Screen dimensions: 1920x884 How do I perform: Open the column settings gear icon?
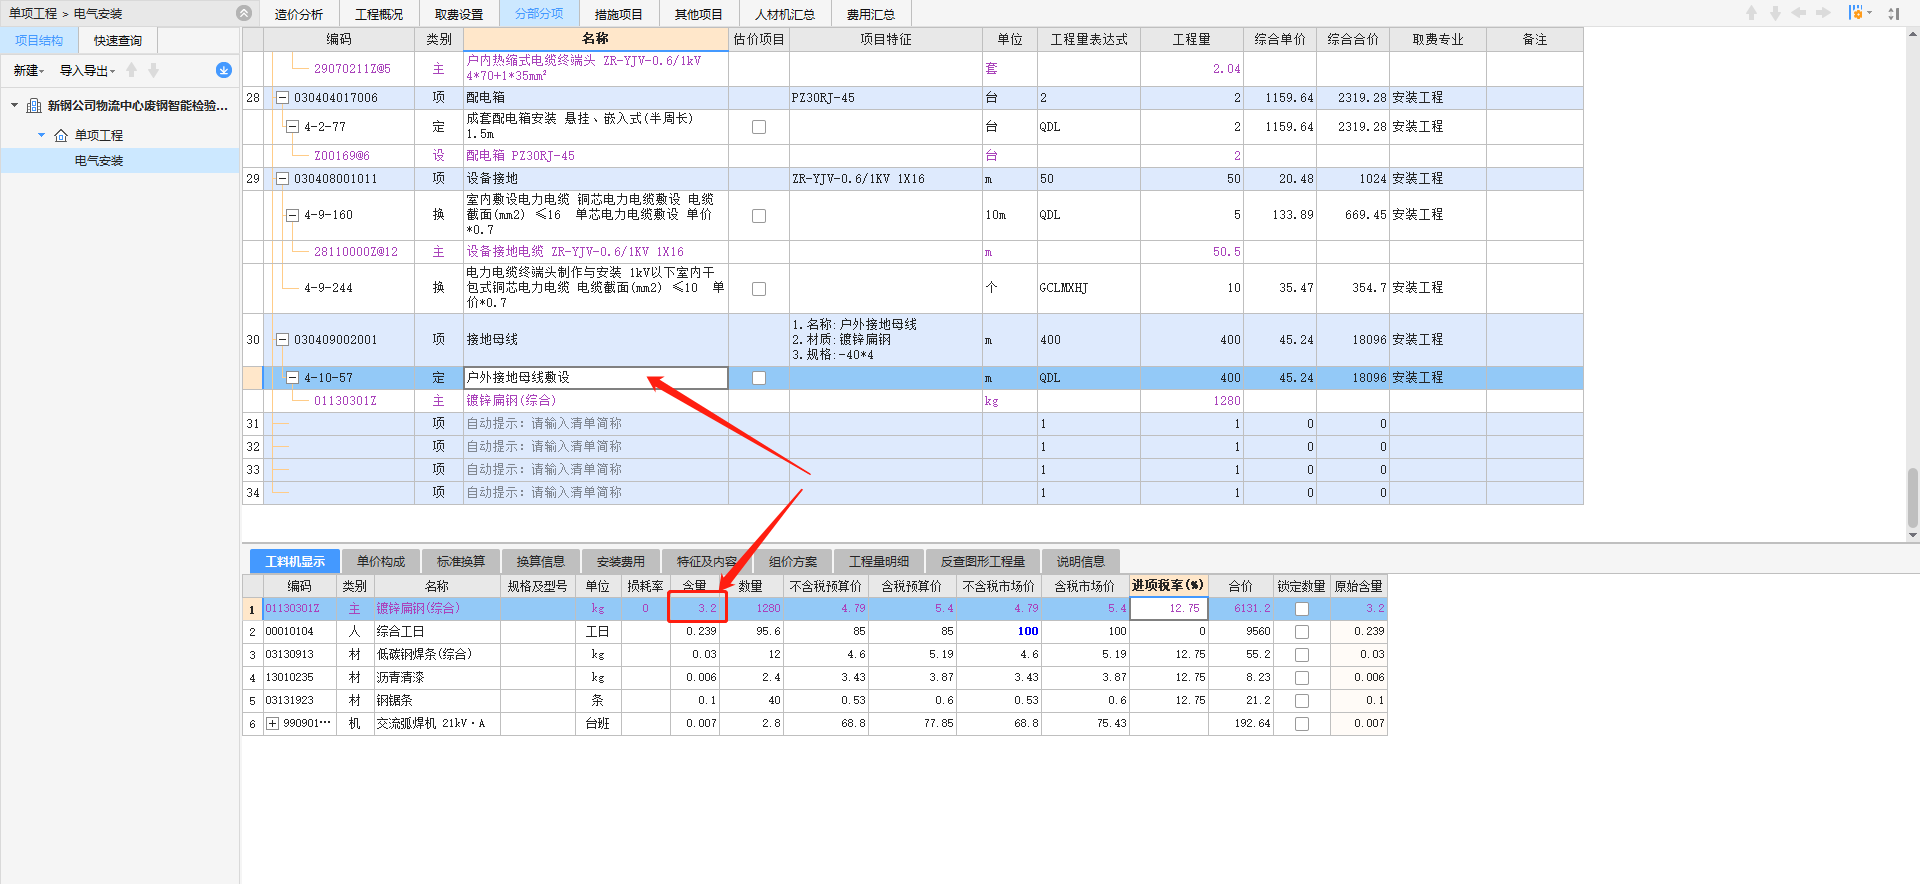pos(1855,13)
